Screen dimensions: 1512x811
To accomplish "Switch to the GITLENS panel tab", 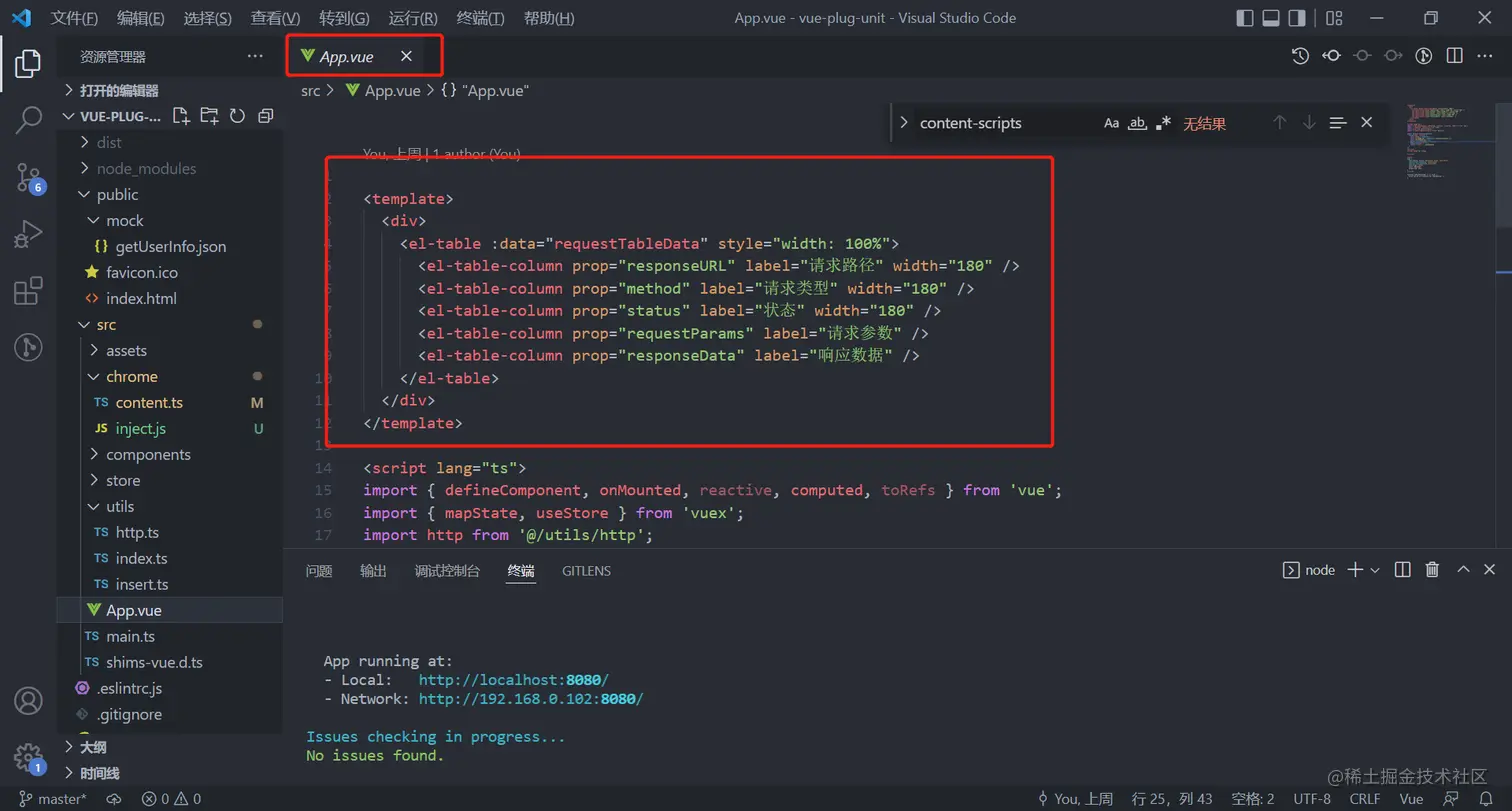I will pyautogui.click(x=586, y=571).
